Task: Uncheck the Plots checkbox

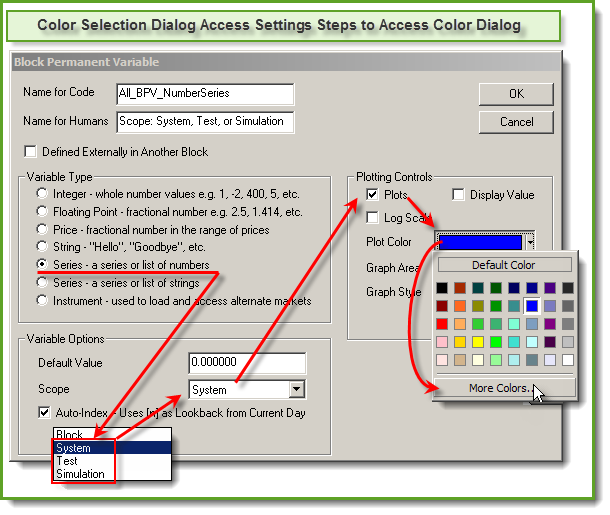Action: 373,195
